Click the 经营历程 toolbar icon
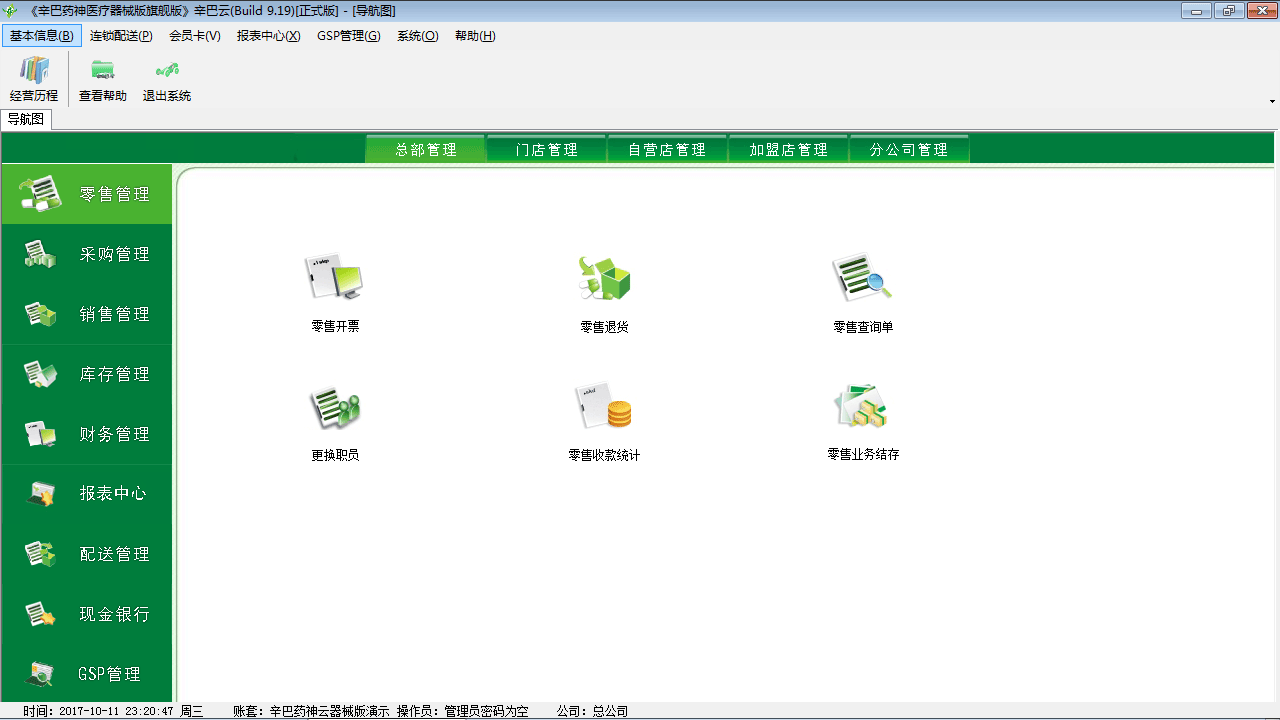The height and width of the screenshot is (720, 1280). click(x=34, y=80)
